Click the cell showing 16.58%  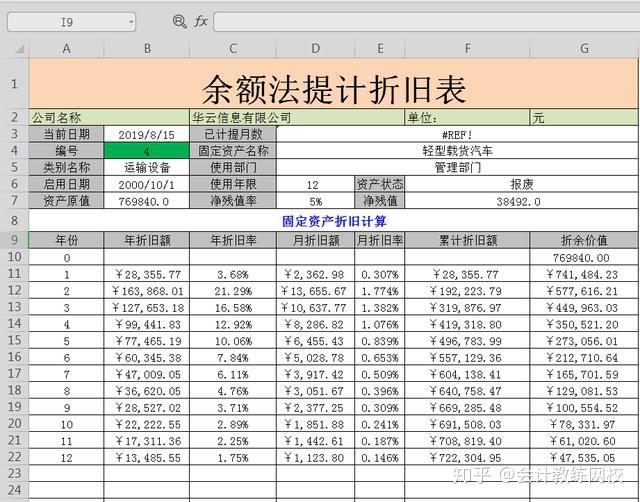(x=233, y=308)
